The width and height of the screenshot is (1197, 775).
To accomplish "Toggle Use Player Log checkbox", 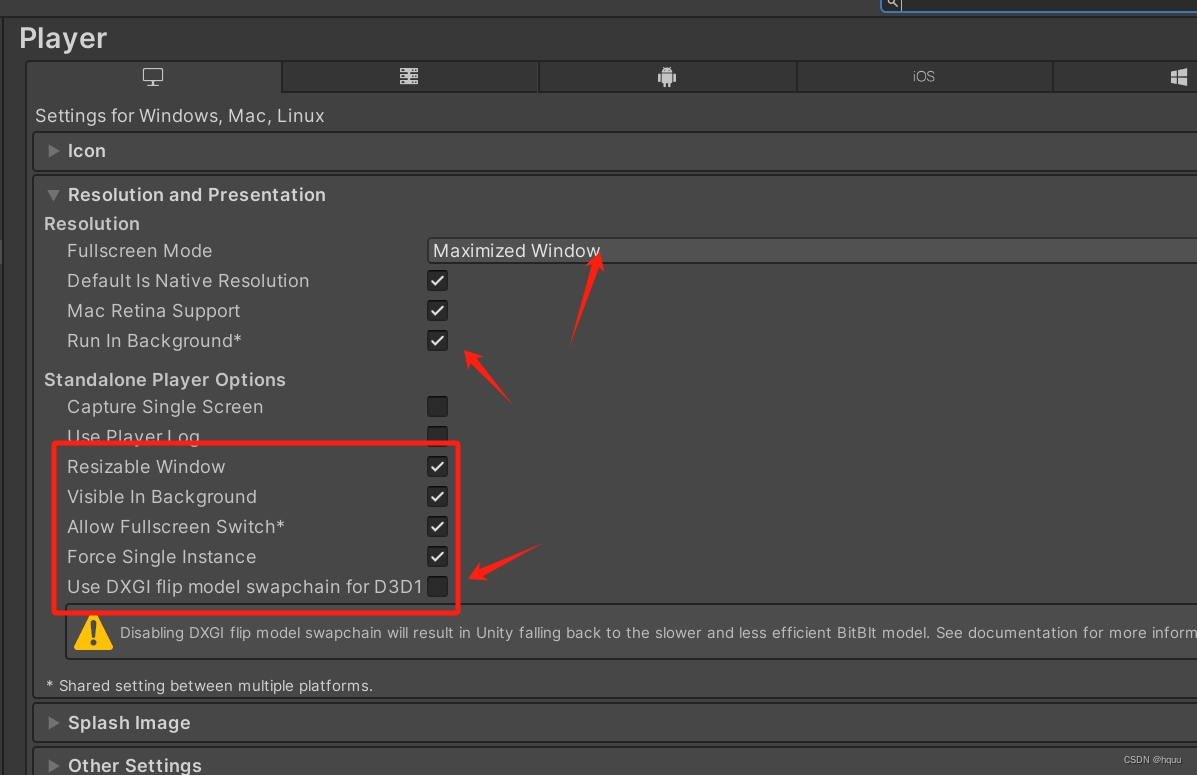I will 437,435.
